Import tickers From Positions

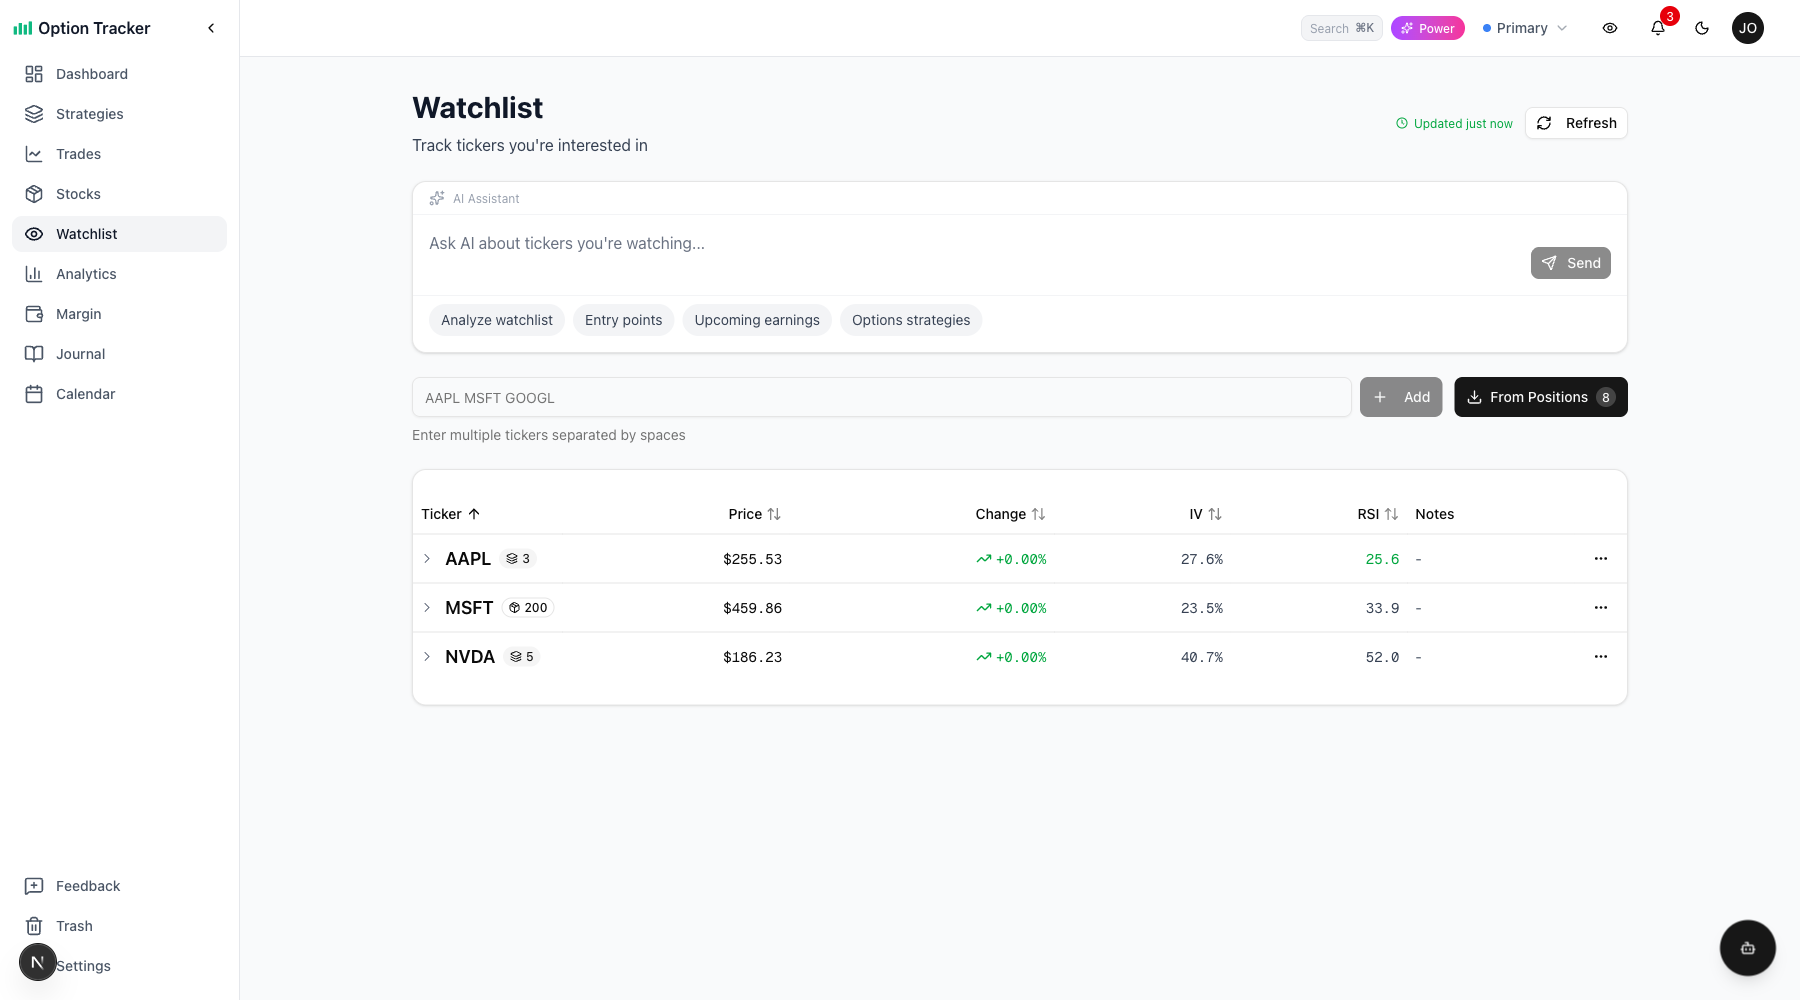(x=1540, y=397)
